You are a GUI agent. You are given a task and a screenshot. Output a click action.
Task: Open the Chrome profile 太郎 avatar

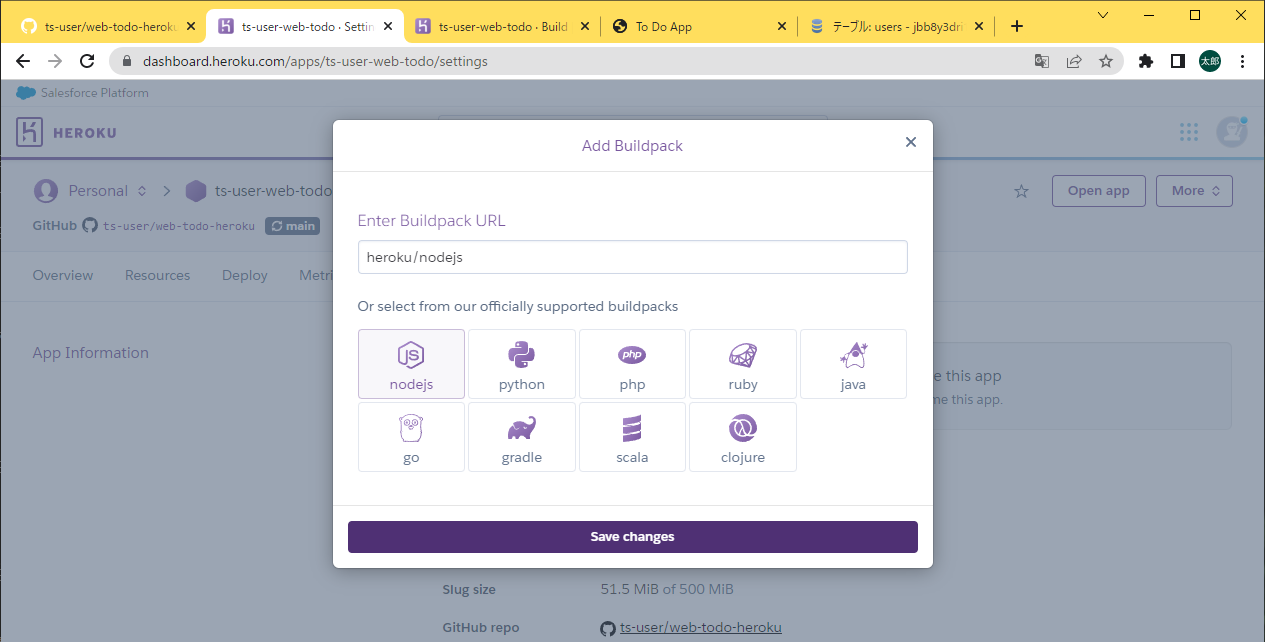pyautogui.click(x=1210, y=61)
